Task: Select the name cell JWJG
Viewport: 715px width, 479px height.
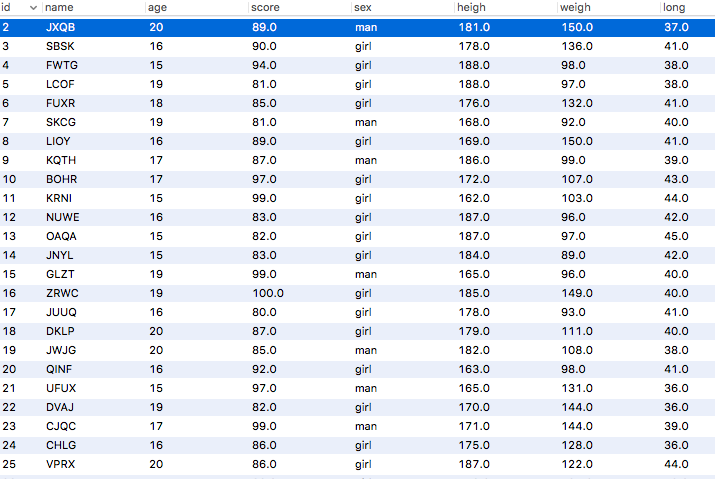Action: [x=61, y=350]
